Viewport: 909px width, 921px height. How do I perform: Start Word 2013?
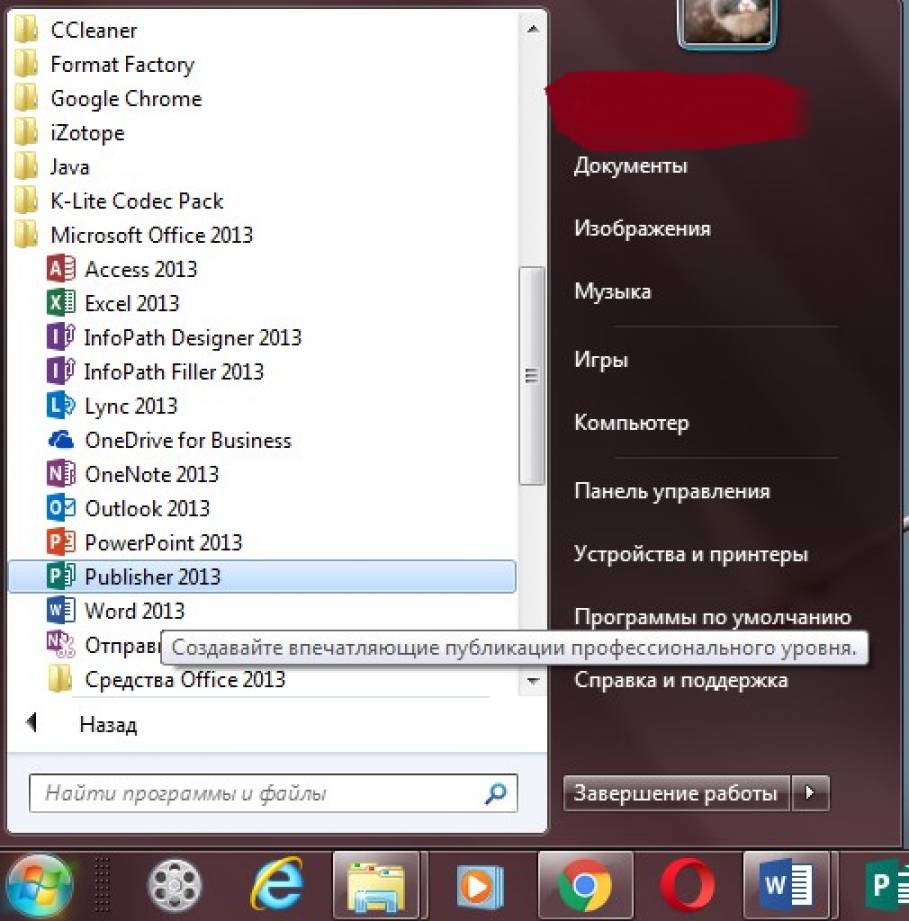pyautogui.click(x=134, y=611)
